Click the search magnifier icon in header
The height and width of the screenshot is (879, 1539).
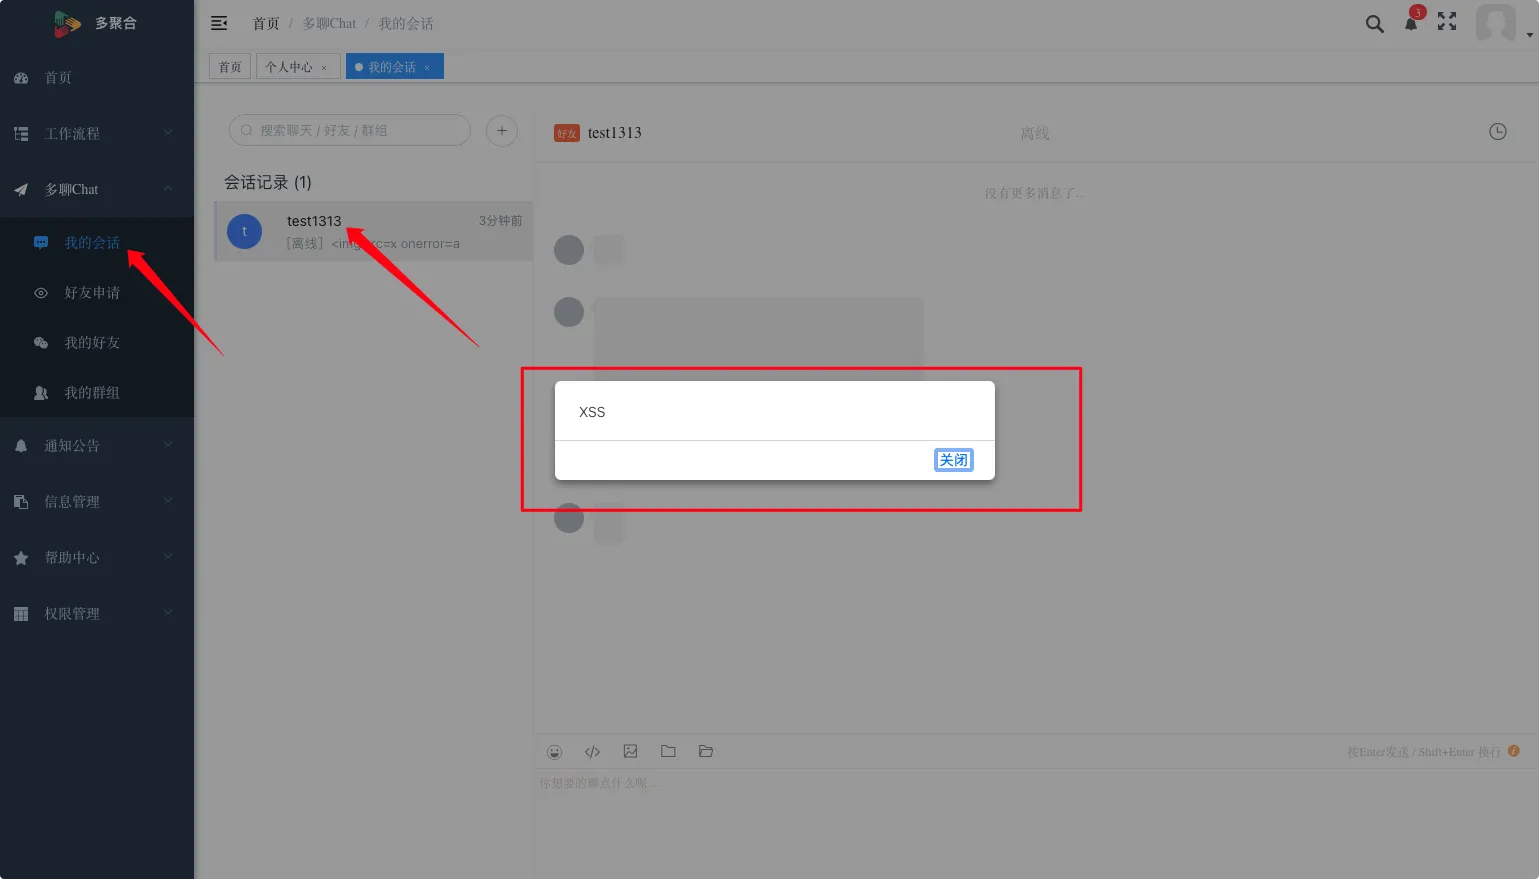[x=1374, y=24]
